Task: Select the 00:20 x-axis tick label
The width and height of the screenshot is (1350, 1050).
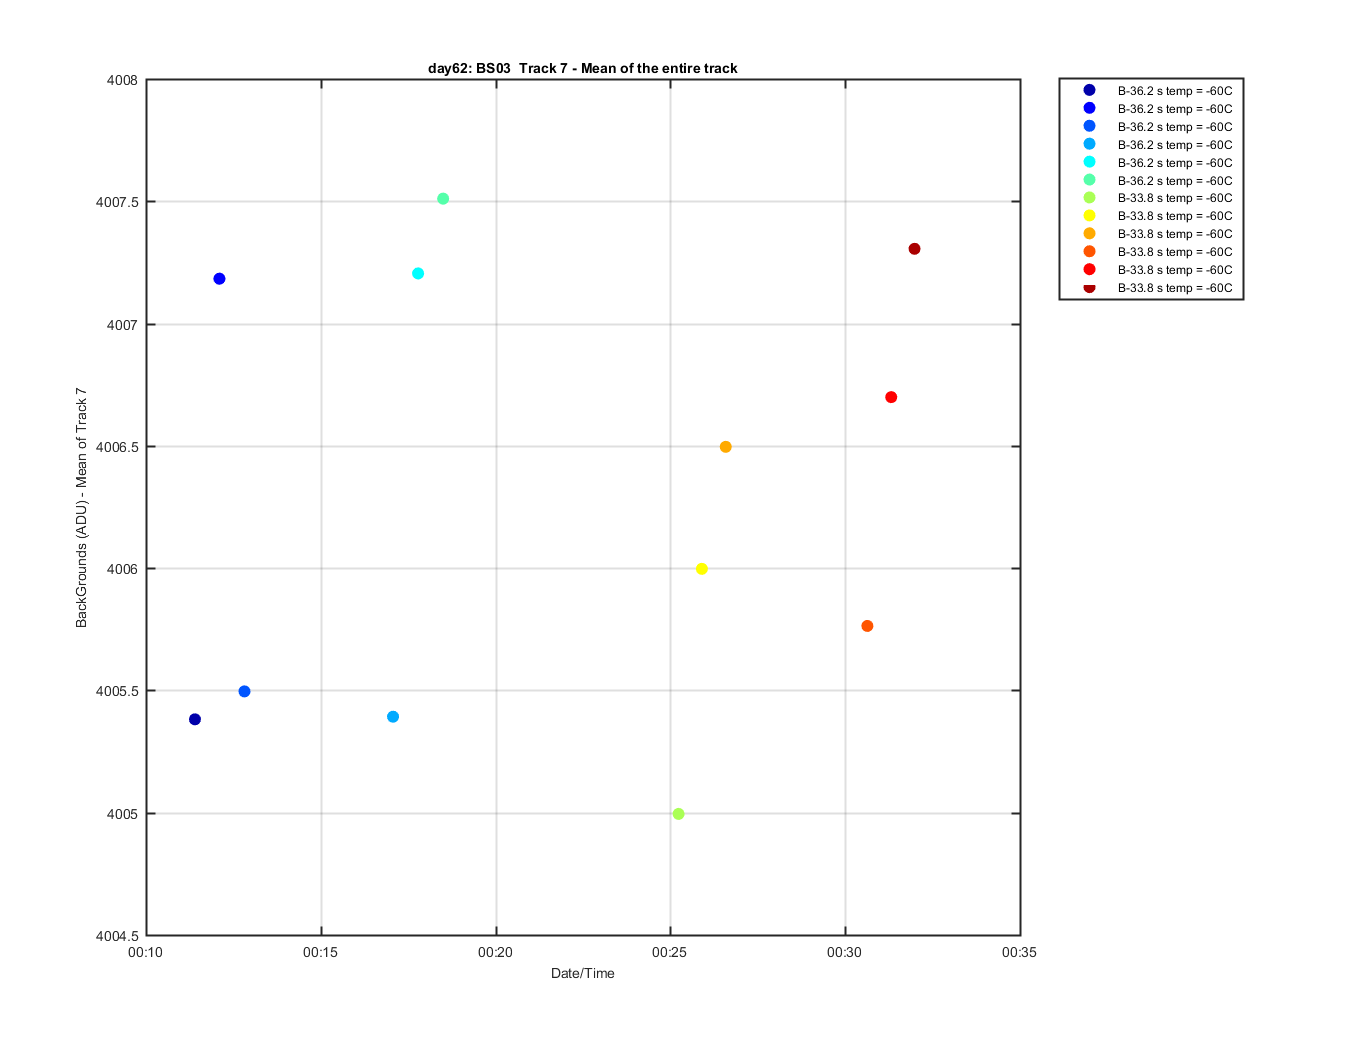Action: pyautogui.click(x=495, y=952)
